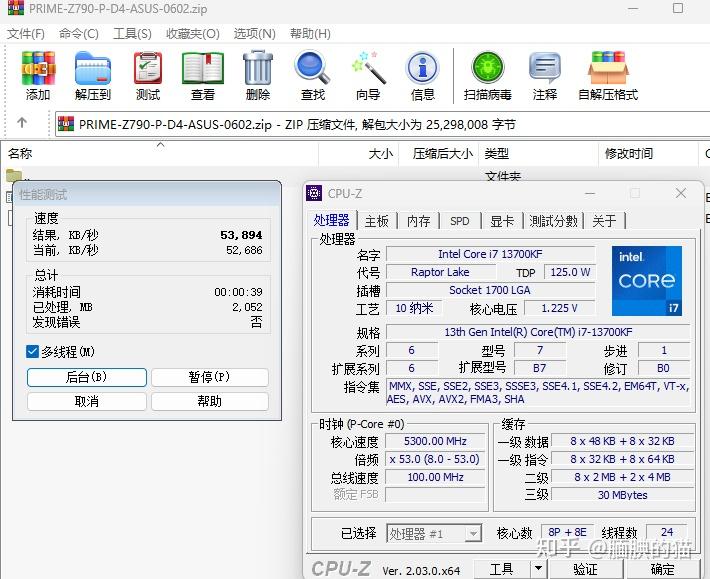
Task: Click the 消耗时间 value 00:00:39
Action: click(x=239, y=292)
